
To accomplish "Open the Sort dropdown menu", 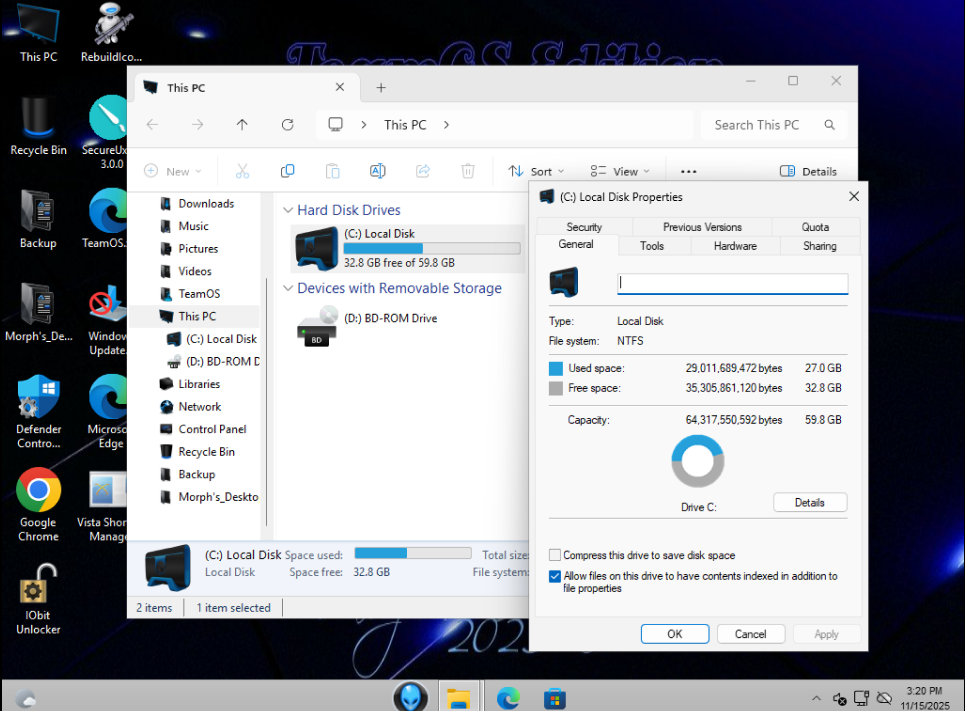I will tap(536, 171).
